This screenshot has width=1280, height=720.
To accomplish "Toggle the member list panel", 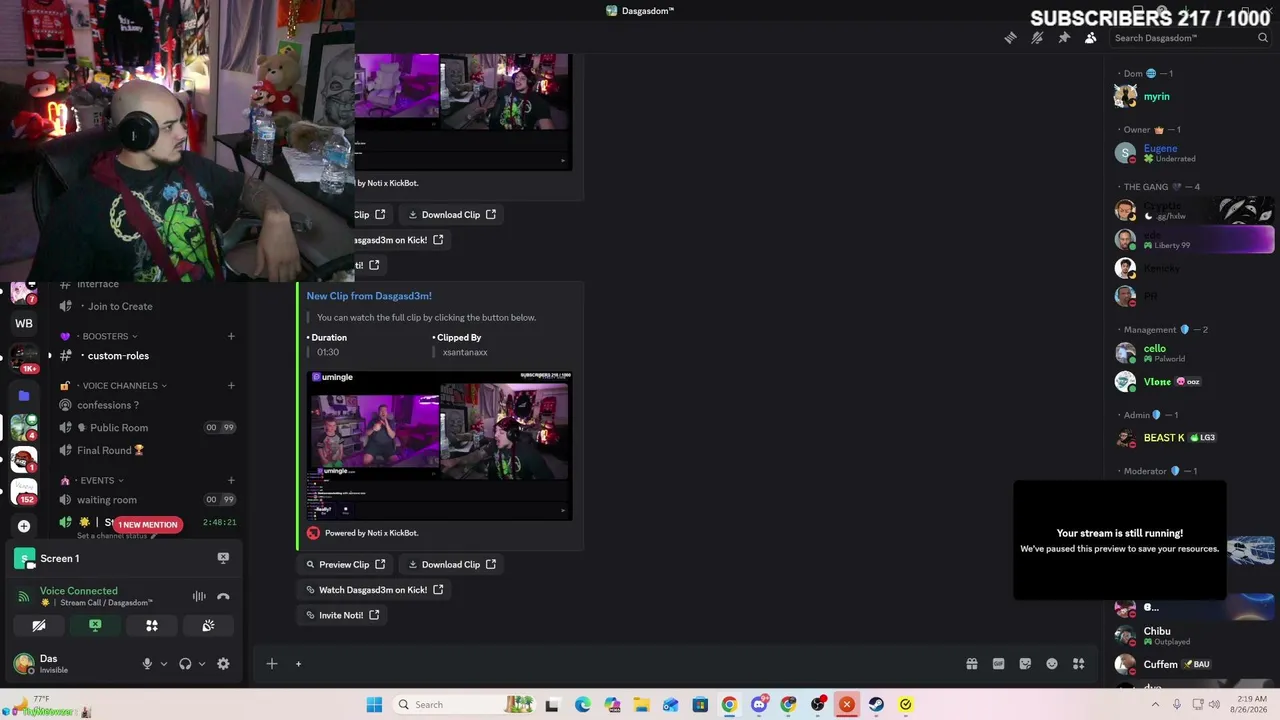I will click(1090, 38).
